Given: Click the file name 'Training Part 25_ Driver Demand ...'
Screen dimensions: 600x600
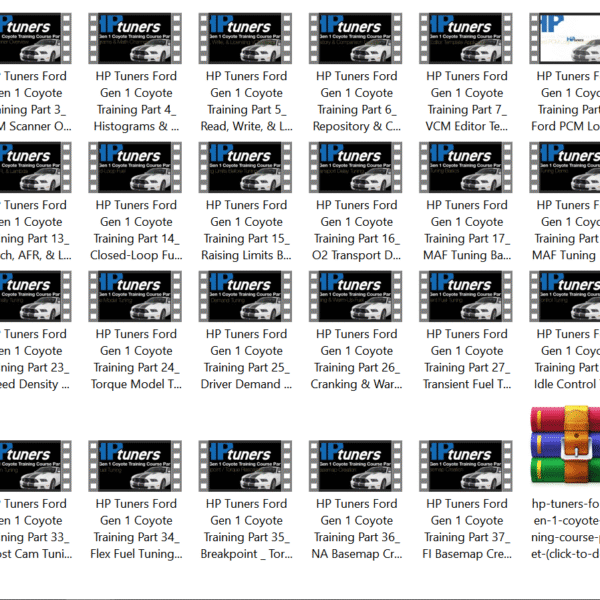Looking at the screenshot, I should 246,376.
